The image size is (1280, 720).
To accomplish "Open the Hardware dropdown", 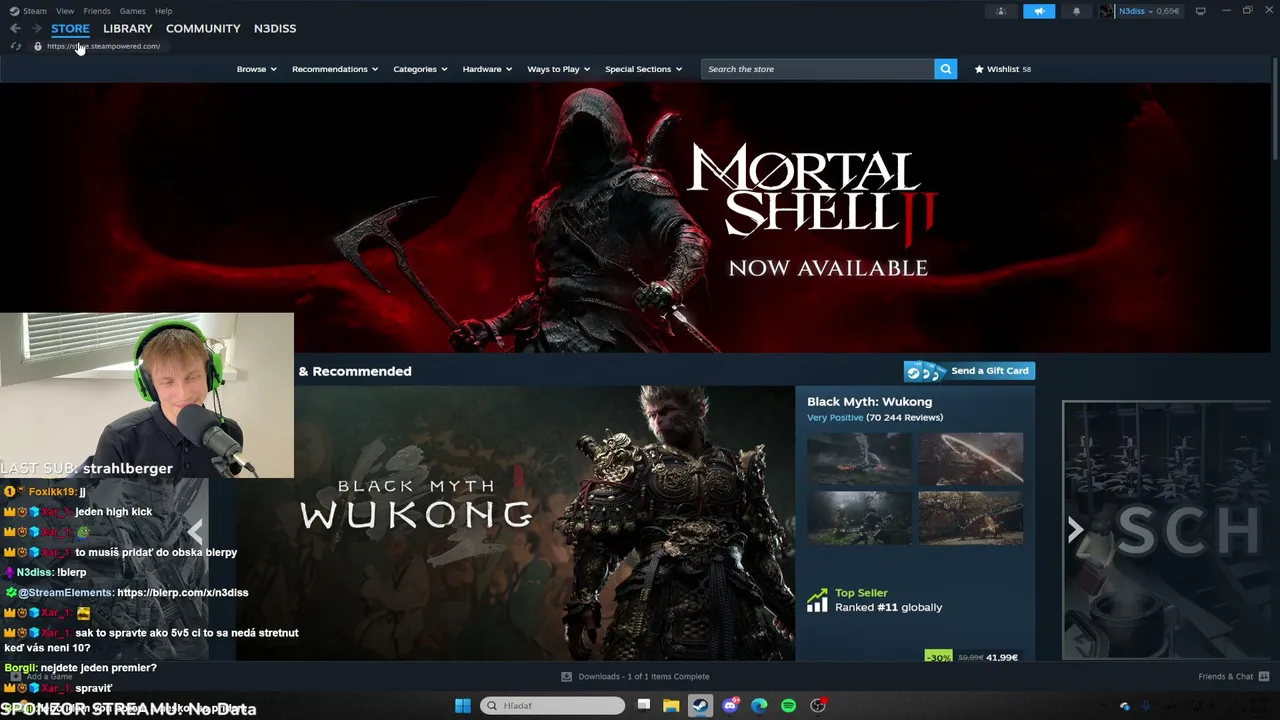I will coord(487,69).
